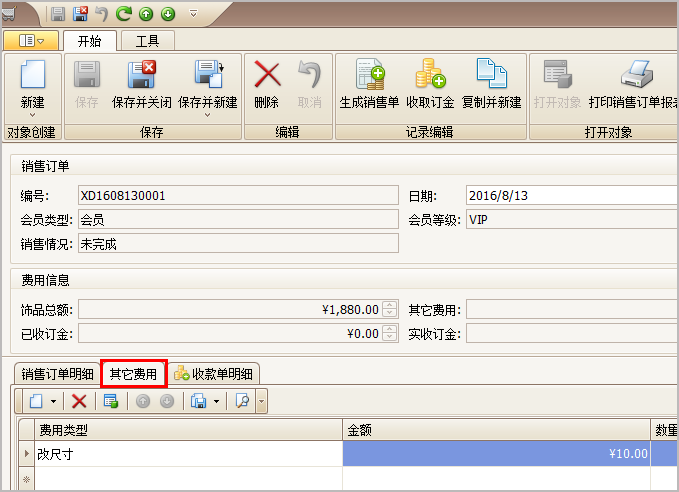The image size is (679, 492).
Task: Decrease 已收订金 with spinner down arrow
Action: (390, 338)
